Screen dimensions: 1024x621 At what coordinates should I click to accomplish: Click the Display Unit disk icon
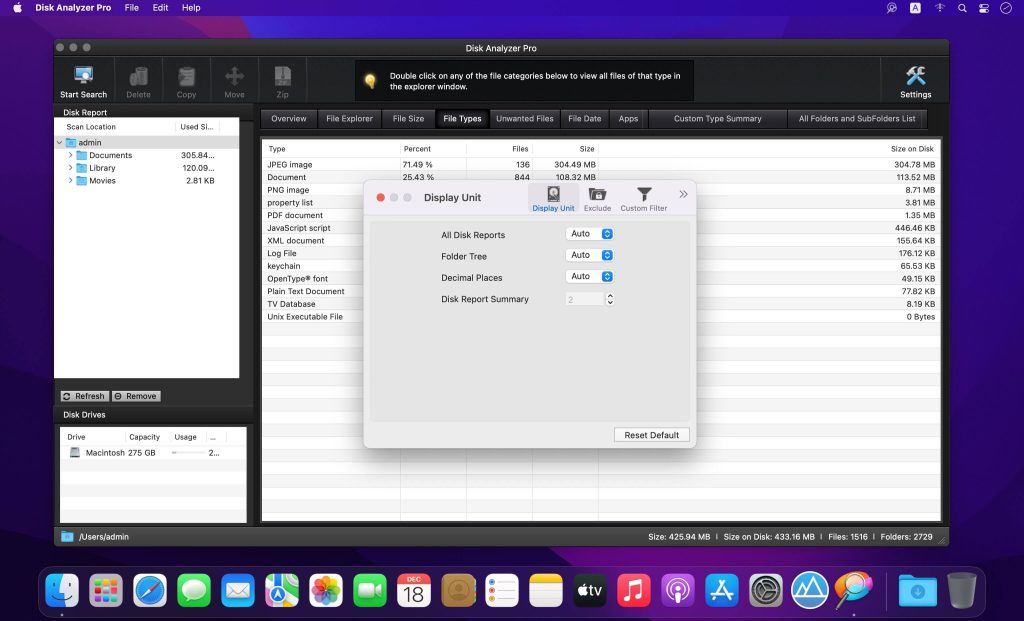click(553, 194)
